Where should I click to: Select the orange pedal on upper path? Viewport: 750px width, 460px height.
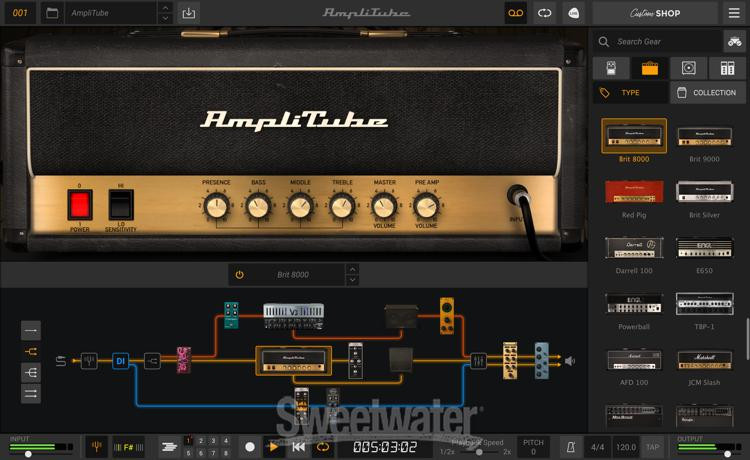pos(447,316)
